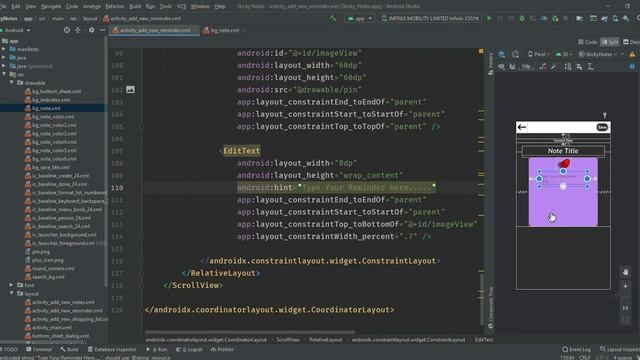Image resolution: width=640 pixels, height=360 pixels.
Task: Click the red pin image in preview
Action: [x=564, y=164]
